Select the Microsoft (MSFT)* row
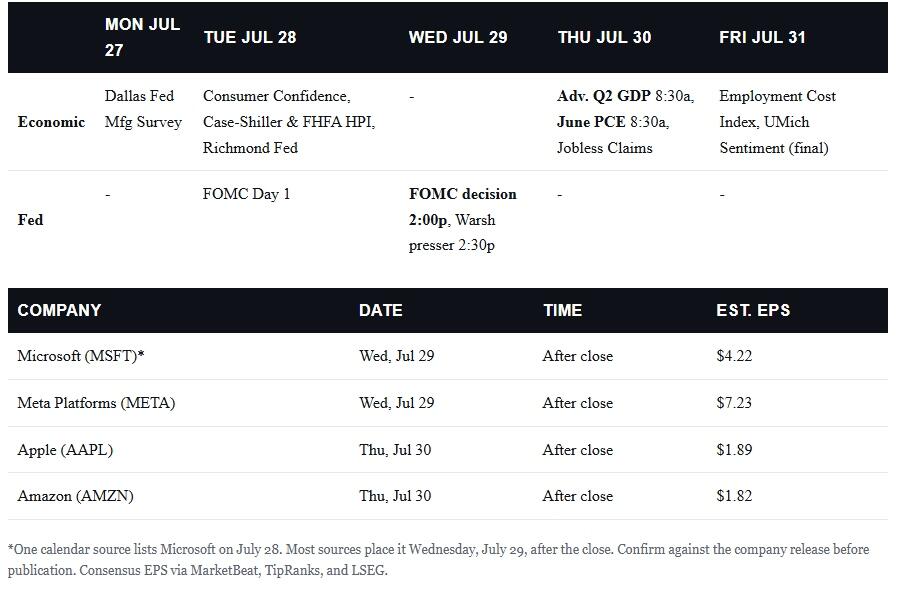 coord(448,356)
